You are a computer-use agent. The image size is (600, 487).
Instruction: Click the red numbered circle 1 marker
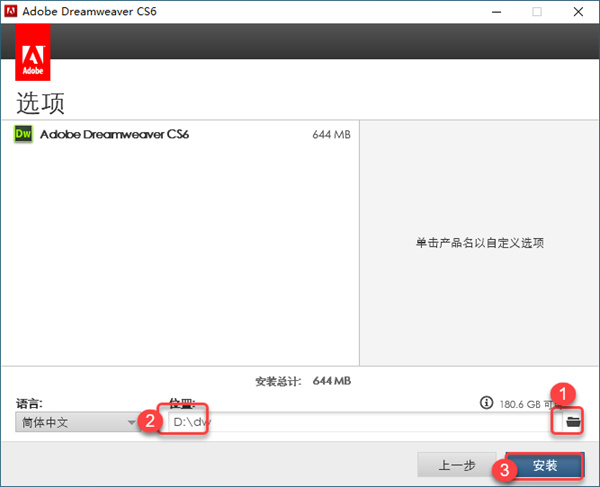563,394
